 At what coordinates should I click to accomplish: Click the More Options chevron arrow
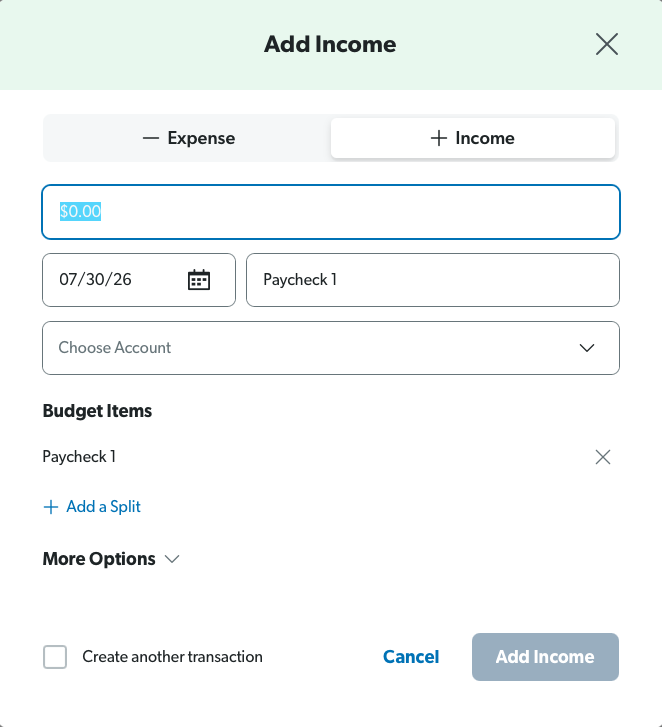pos(172,559)
